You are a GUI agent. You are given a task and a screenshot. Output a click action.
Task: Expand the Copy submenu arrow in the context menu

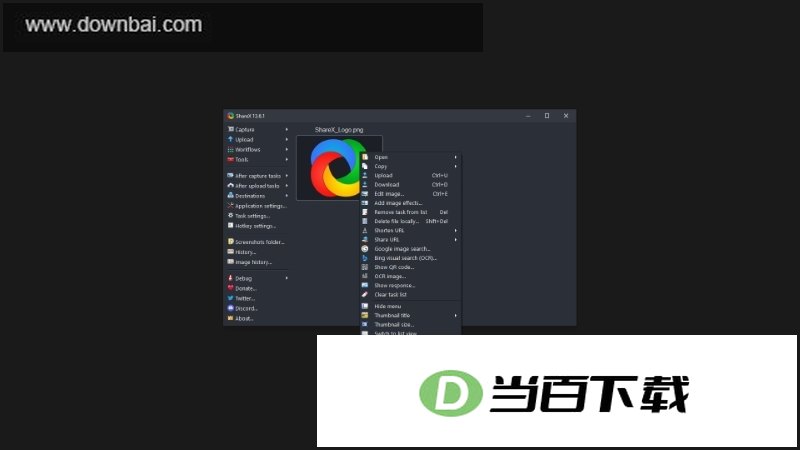456,166
